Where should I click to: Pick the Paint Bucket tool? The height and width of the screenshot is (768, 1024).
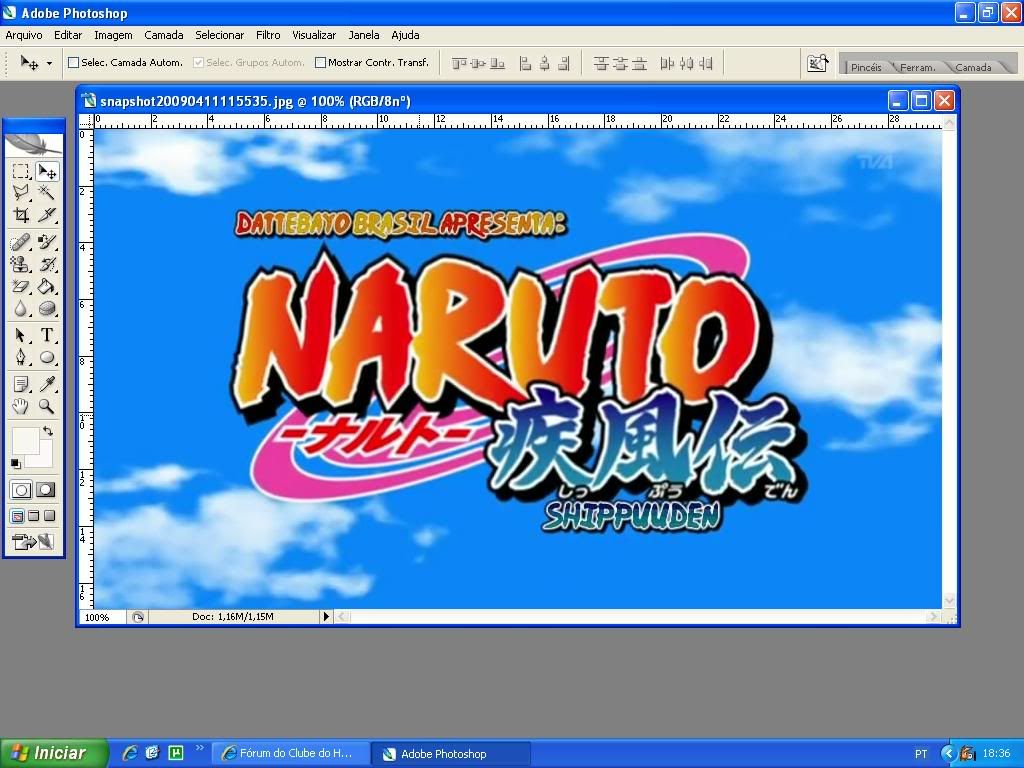(x=46, y=287)
